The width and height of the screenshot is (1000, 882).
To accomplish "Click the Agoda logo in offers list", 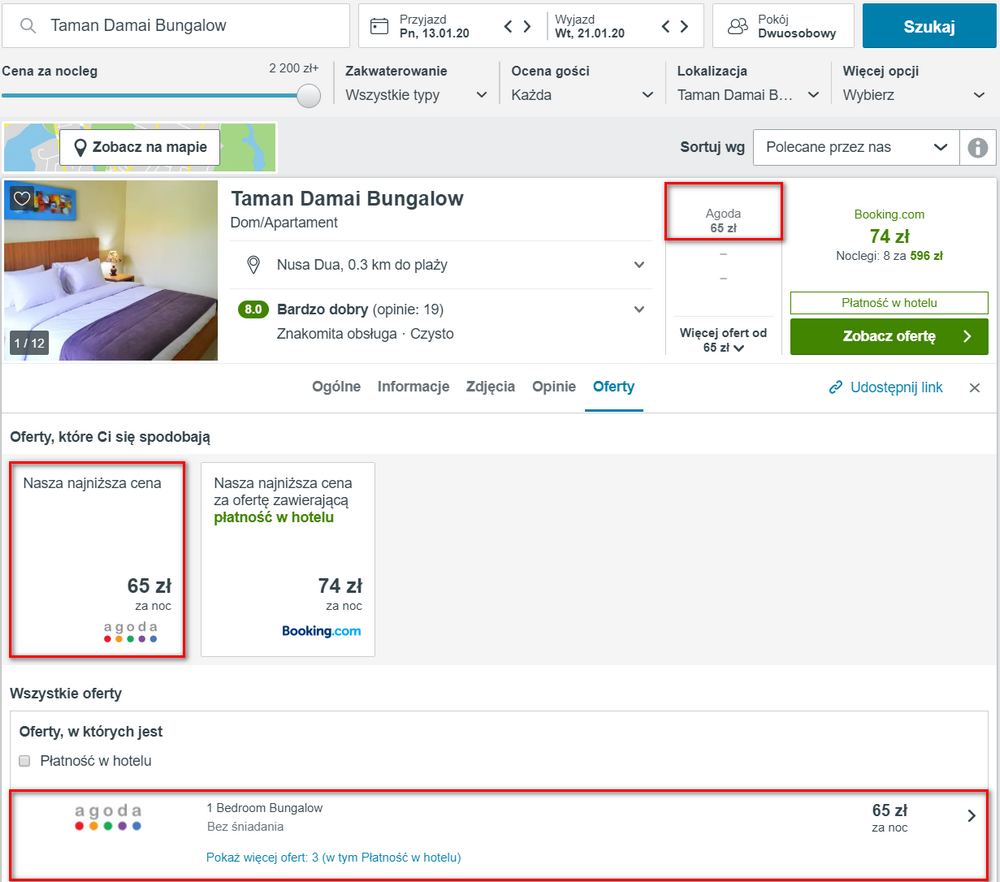I will point(108,817).
